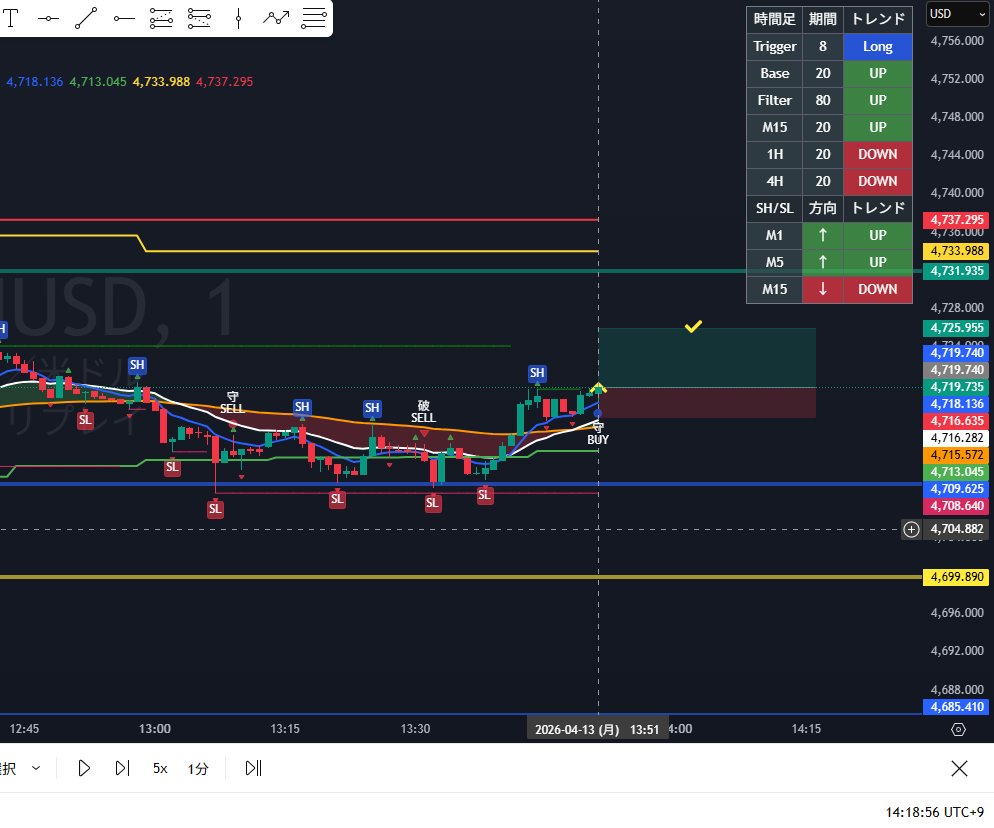Select the Text drawing tool
Screen dimensions: 994x828
point(10,18)
